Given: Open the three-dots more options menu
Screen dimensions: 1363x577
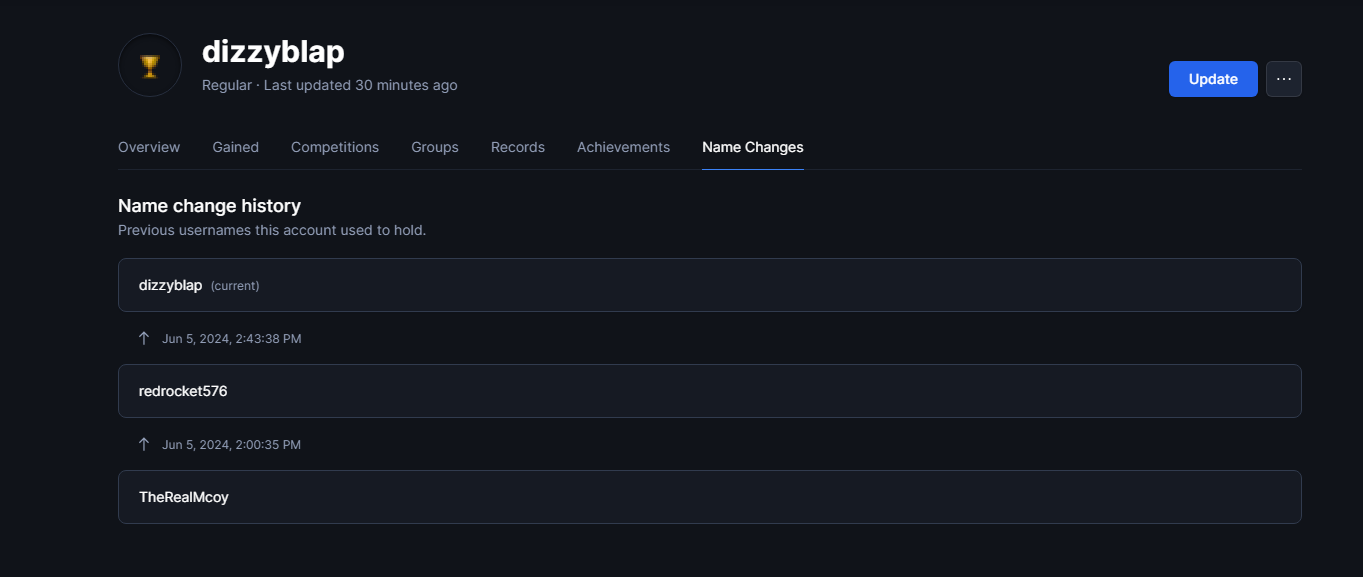Looking at the screenshot, I should pyautogui.click(x=1283, y=79).
